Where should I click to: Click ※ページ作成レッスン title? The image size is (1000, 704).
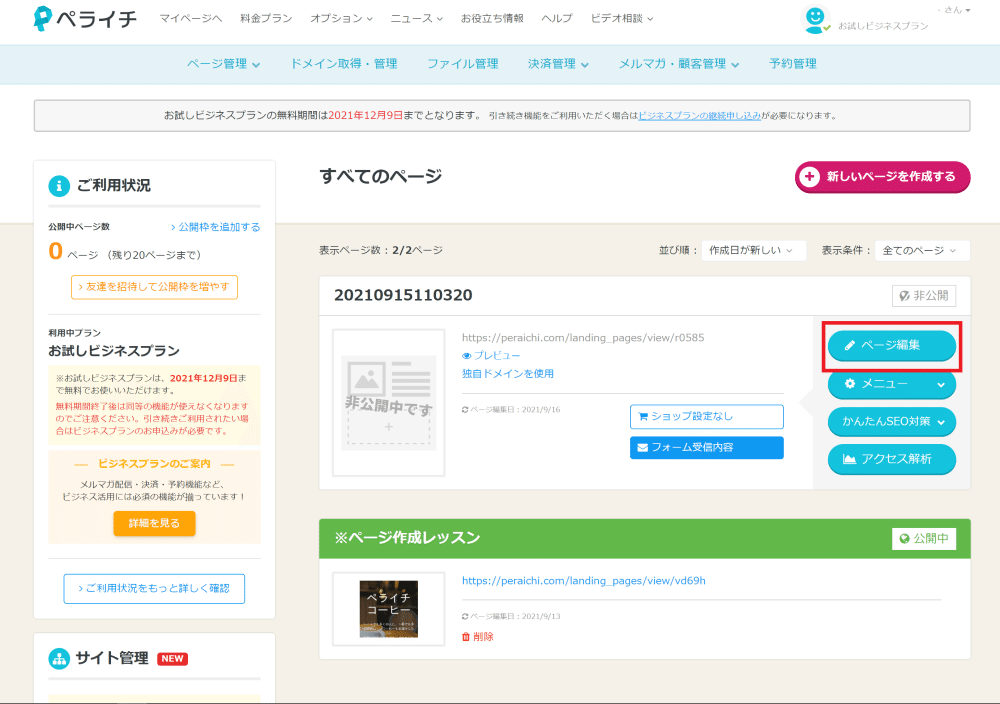pos(407,538)
